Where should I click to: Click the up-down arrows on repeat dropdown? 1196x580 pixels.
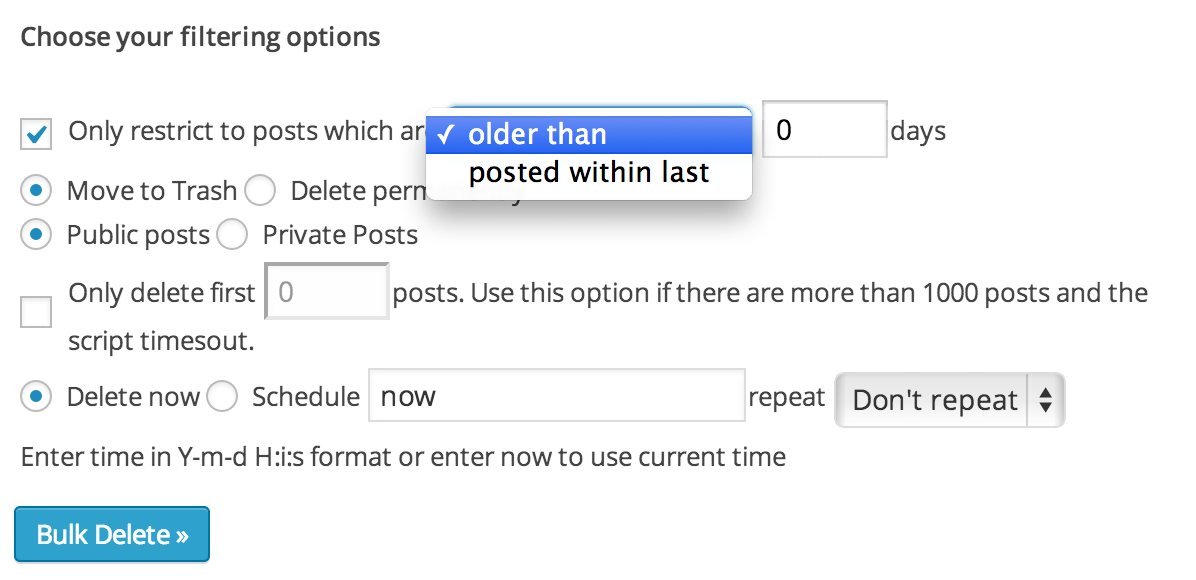click(1045, 400)
